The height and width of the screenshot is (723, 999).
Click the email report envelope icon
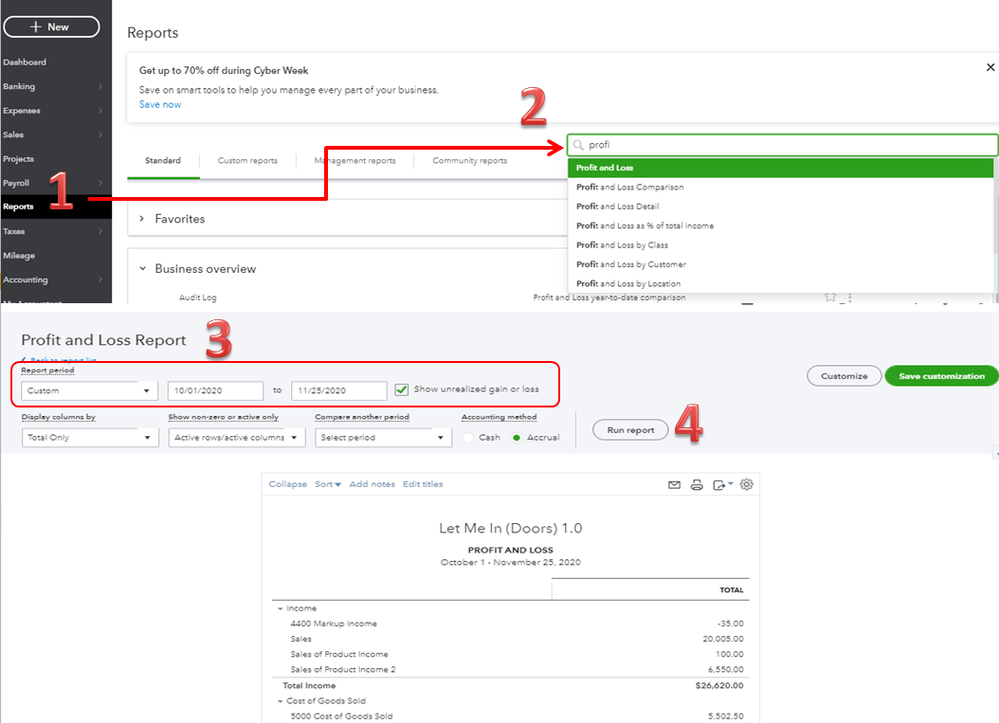(674, 485)
